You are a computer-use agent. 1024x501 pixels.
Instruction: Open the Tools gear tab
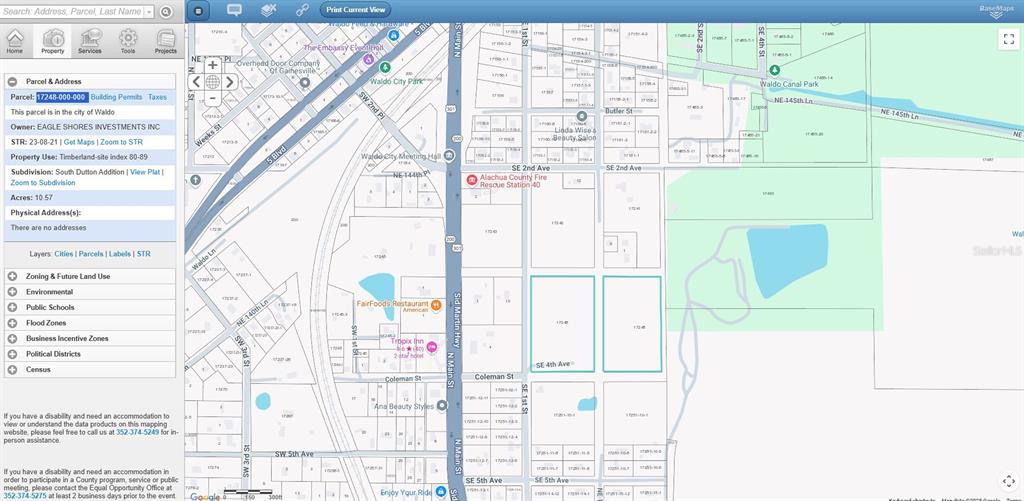[x=128, y=41]
